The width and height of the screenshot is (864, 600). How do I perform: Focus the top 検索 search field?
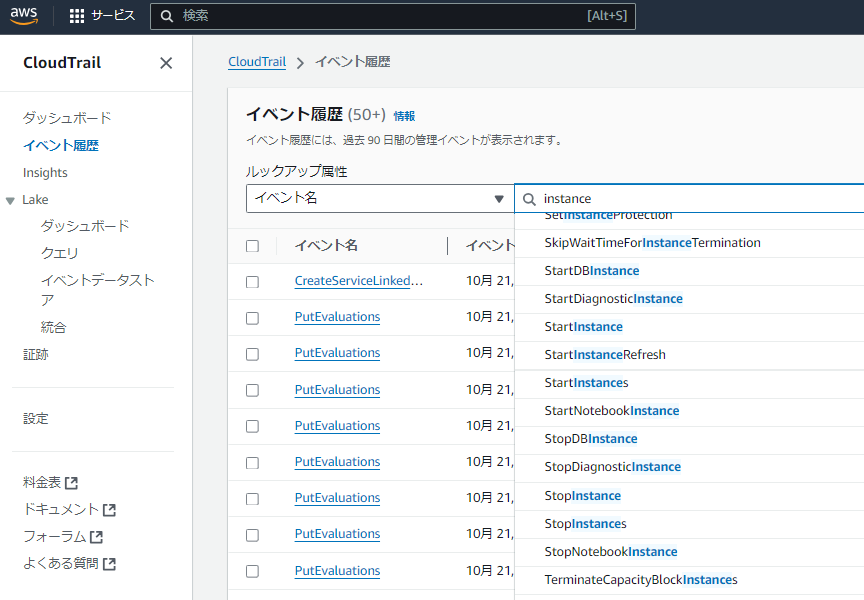pyautogui.click(x=393, y=16)
